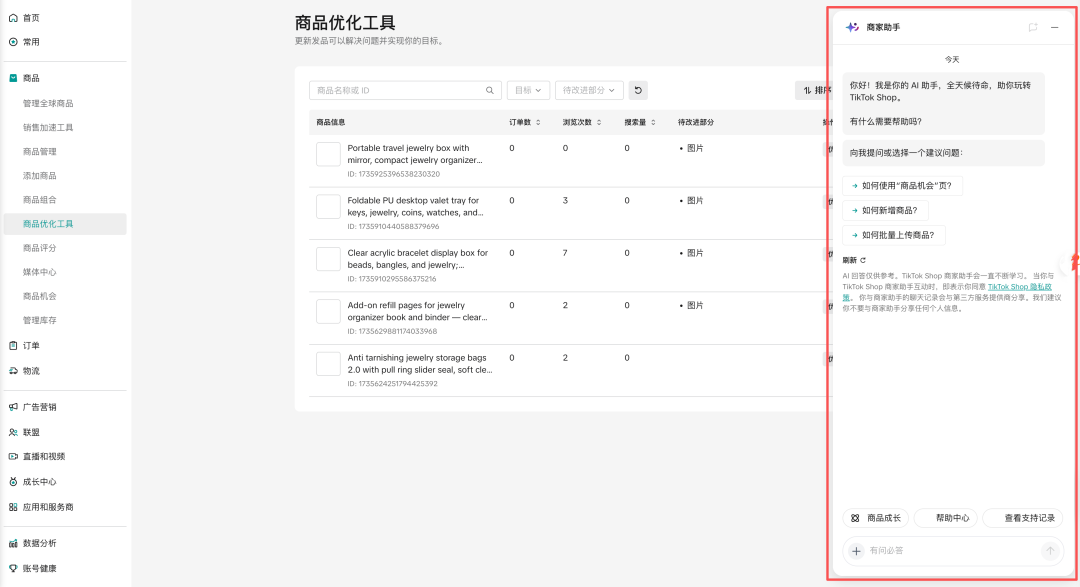Open the TikTok Shop 隐私政策 link

click(1019, 287)
